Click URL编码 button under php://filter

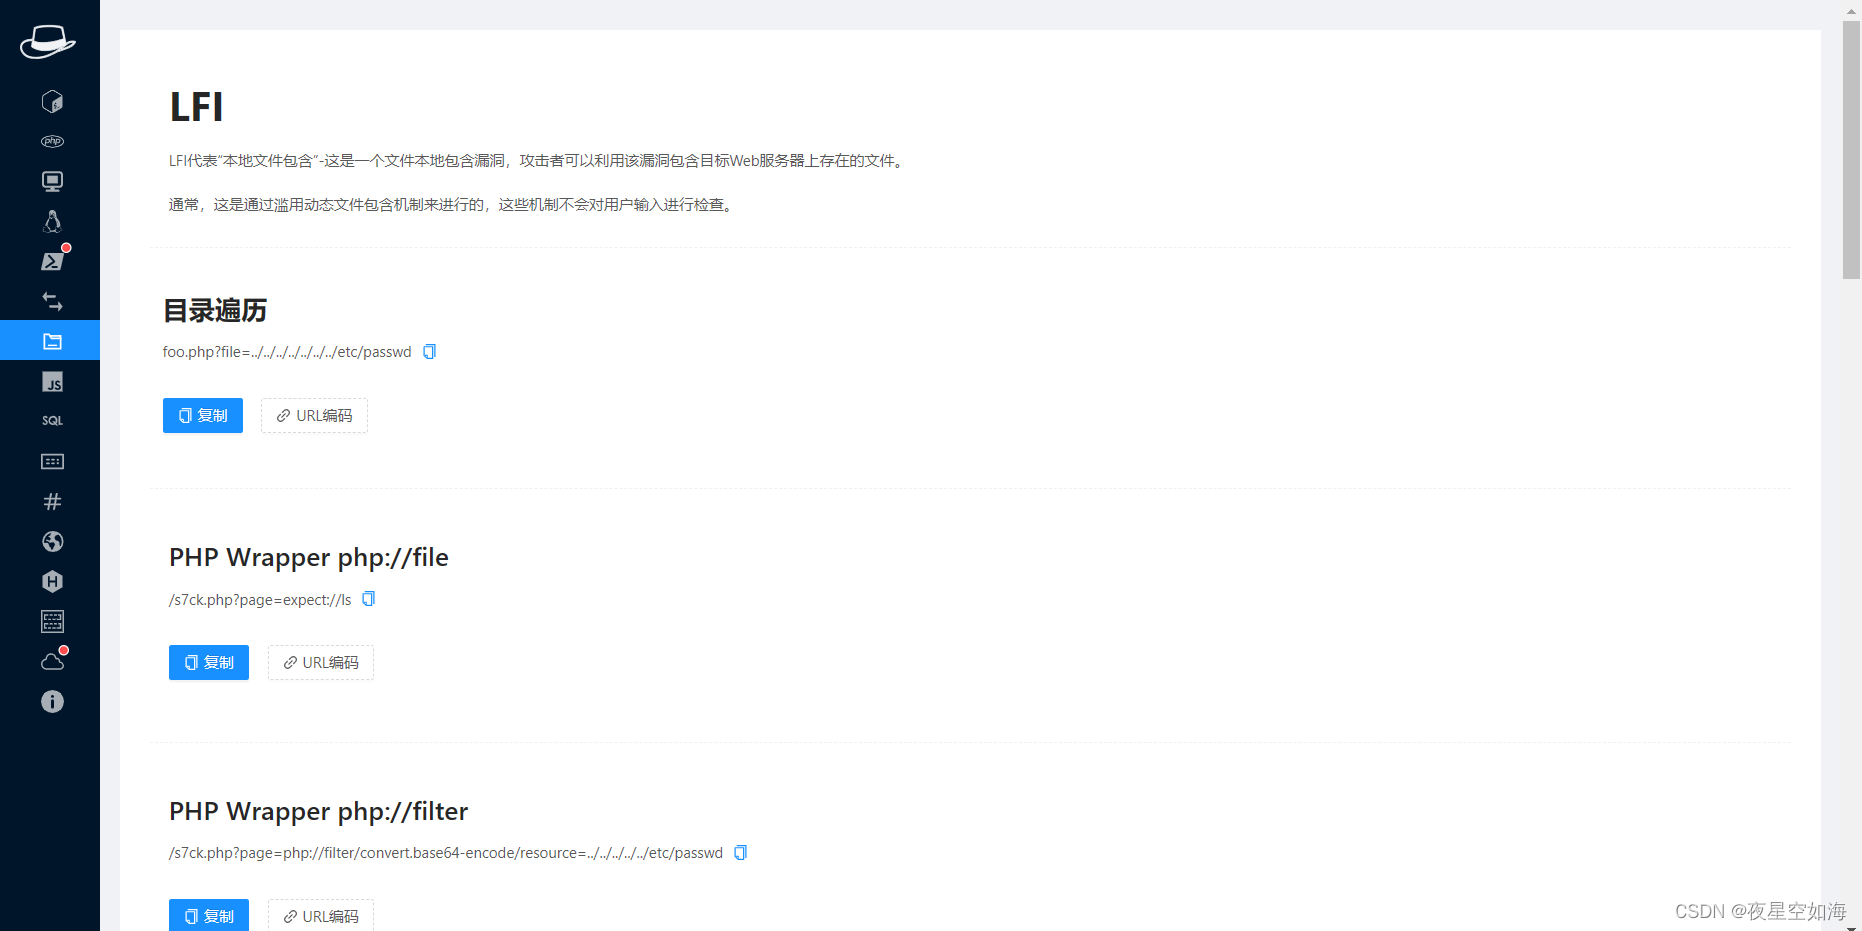point(321,915)
